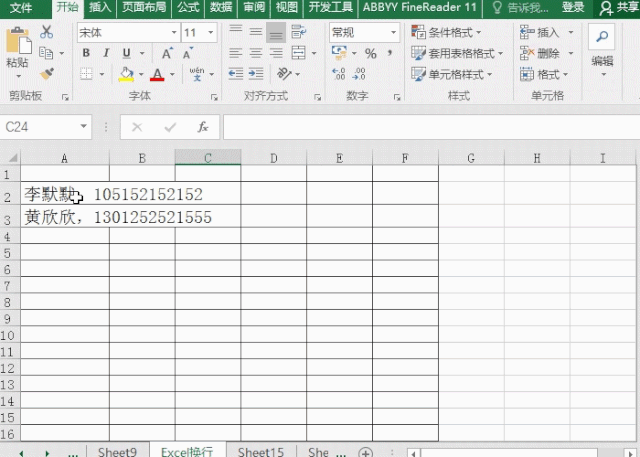
Task: Increase indent
Action: (256, 74)
